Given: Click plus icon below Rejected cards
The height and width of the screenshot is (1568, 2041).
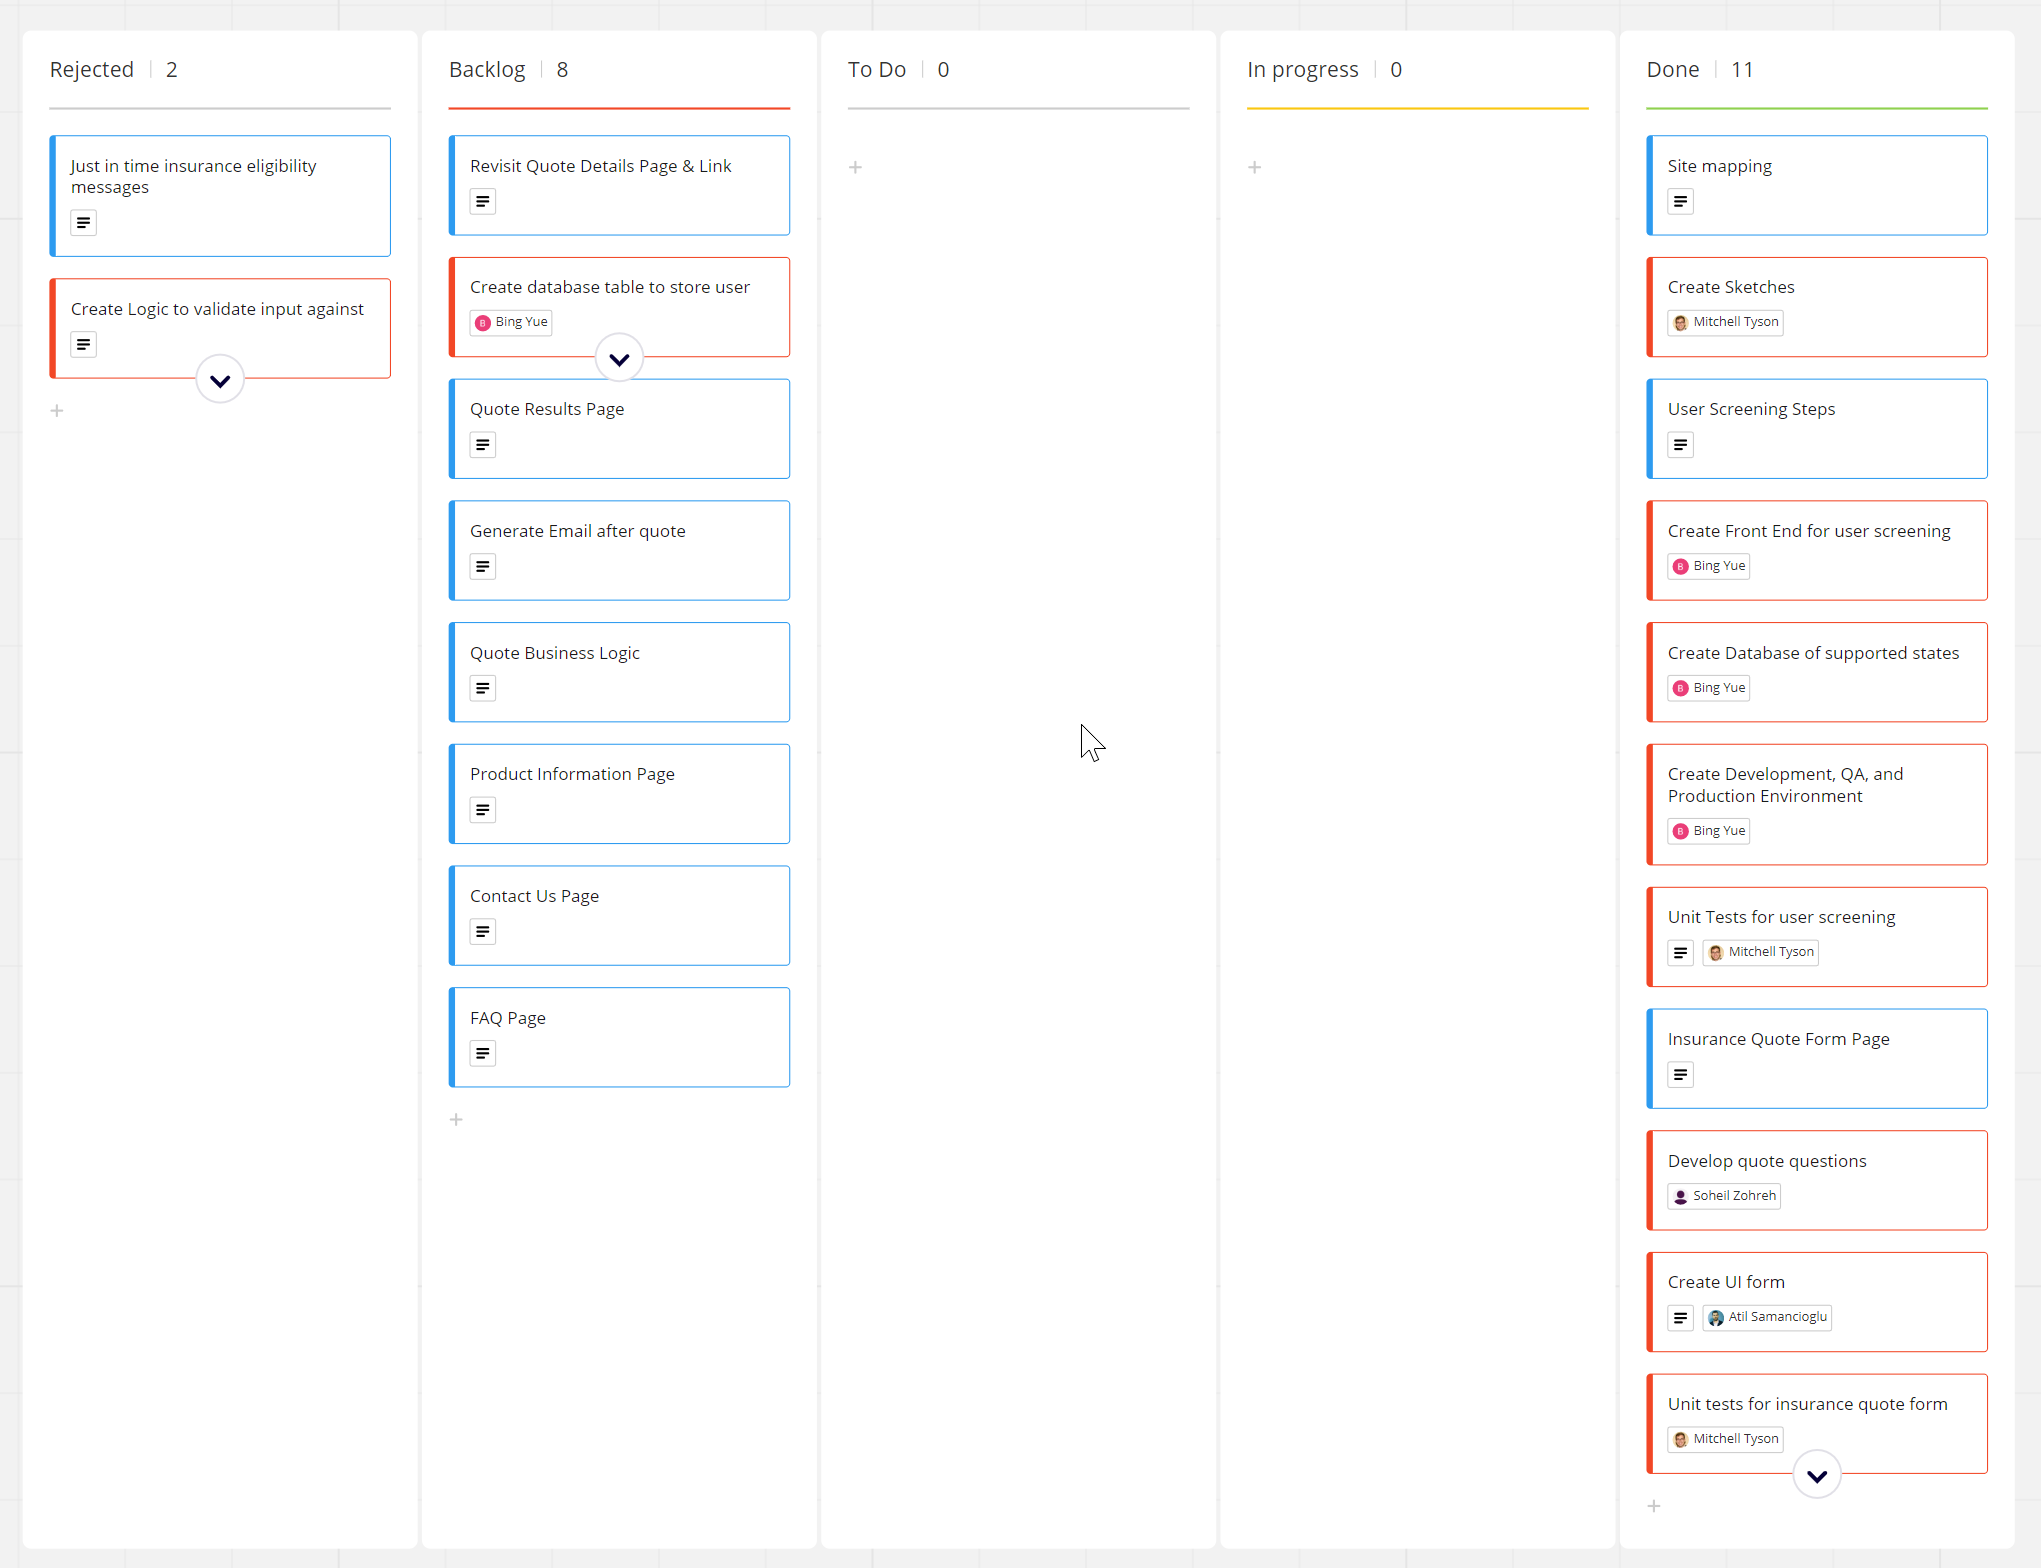Looking at the screenshot, I should pyautogui.click(x=57, y=410).
